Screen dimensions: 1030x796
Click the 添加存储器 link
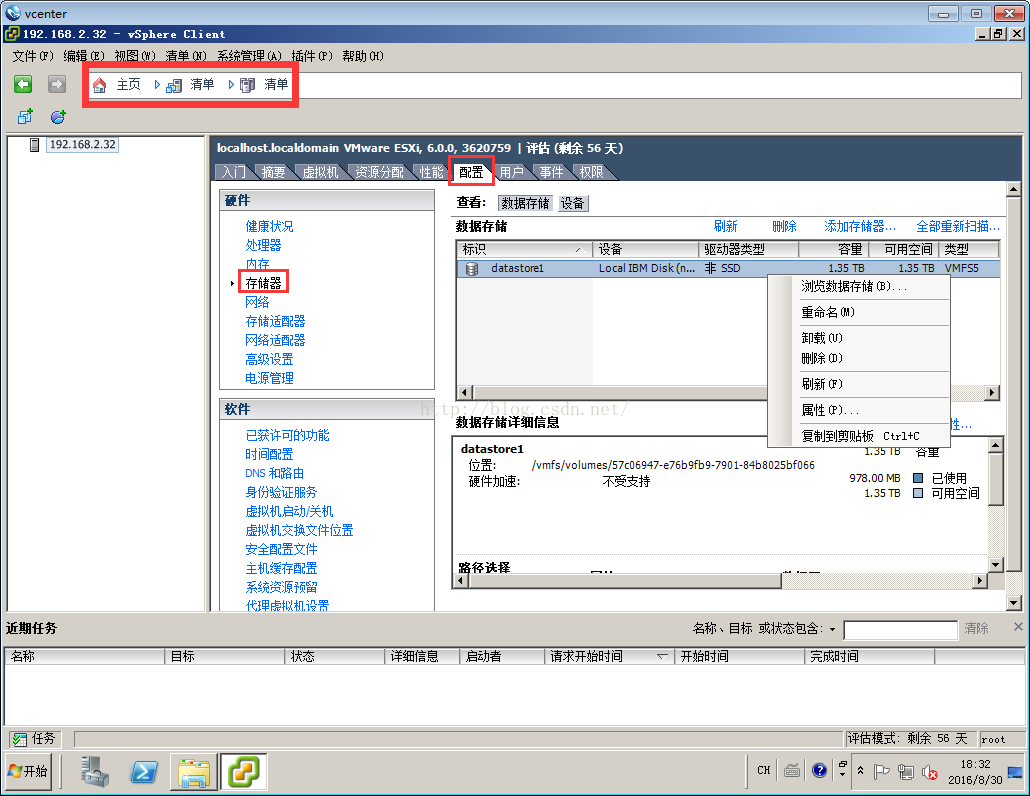point(860,227)
